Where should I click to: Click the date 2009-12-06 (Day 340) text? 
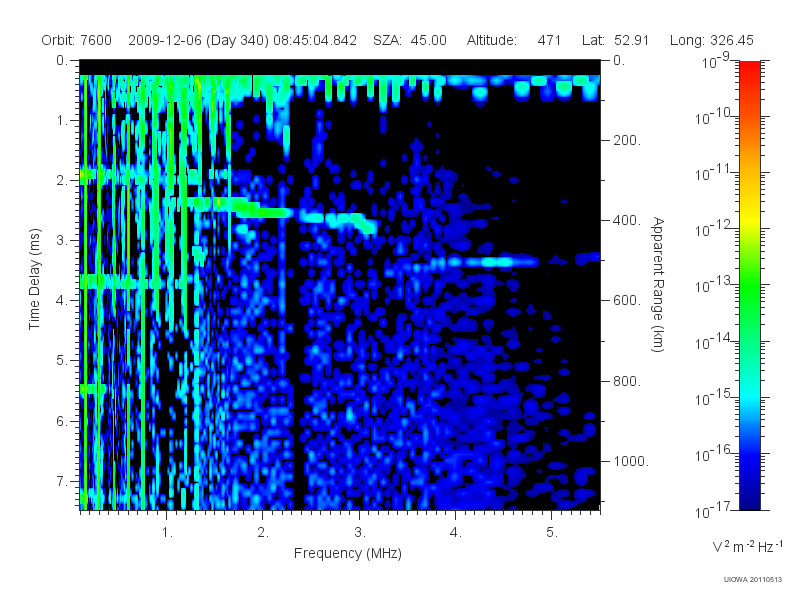[198, 40]
